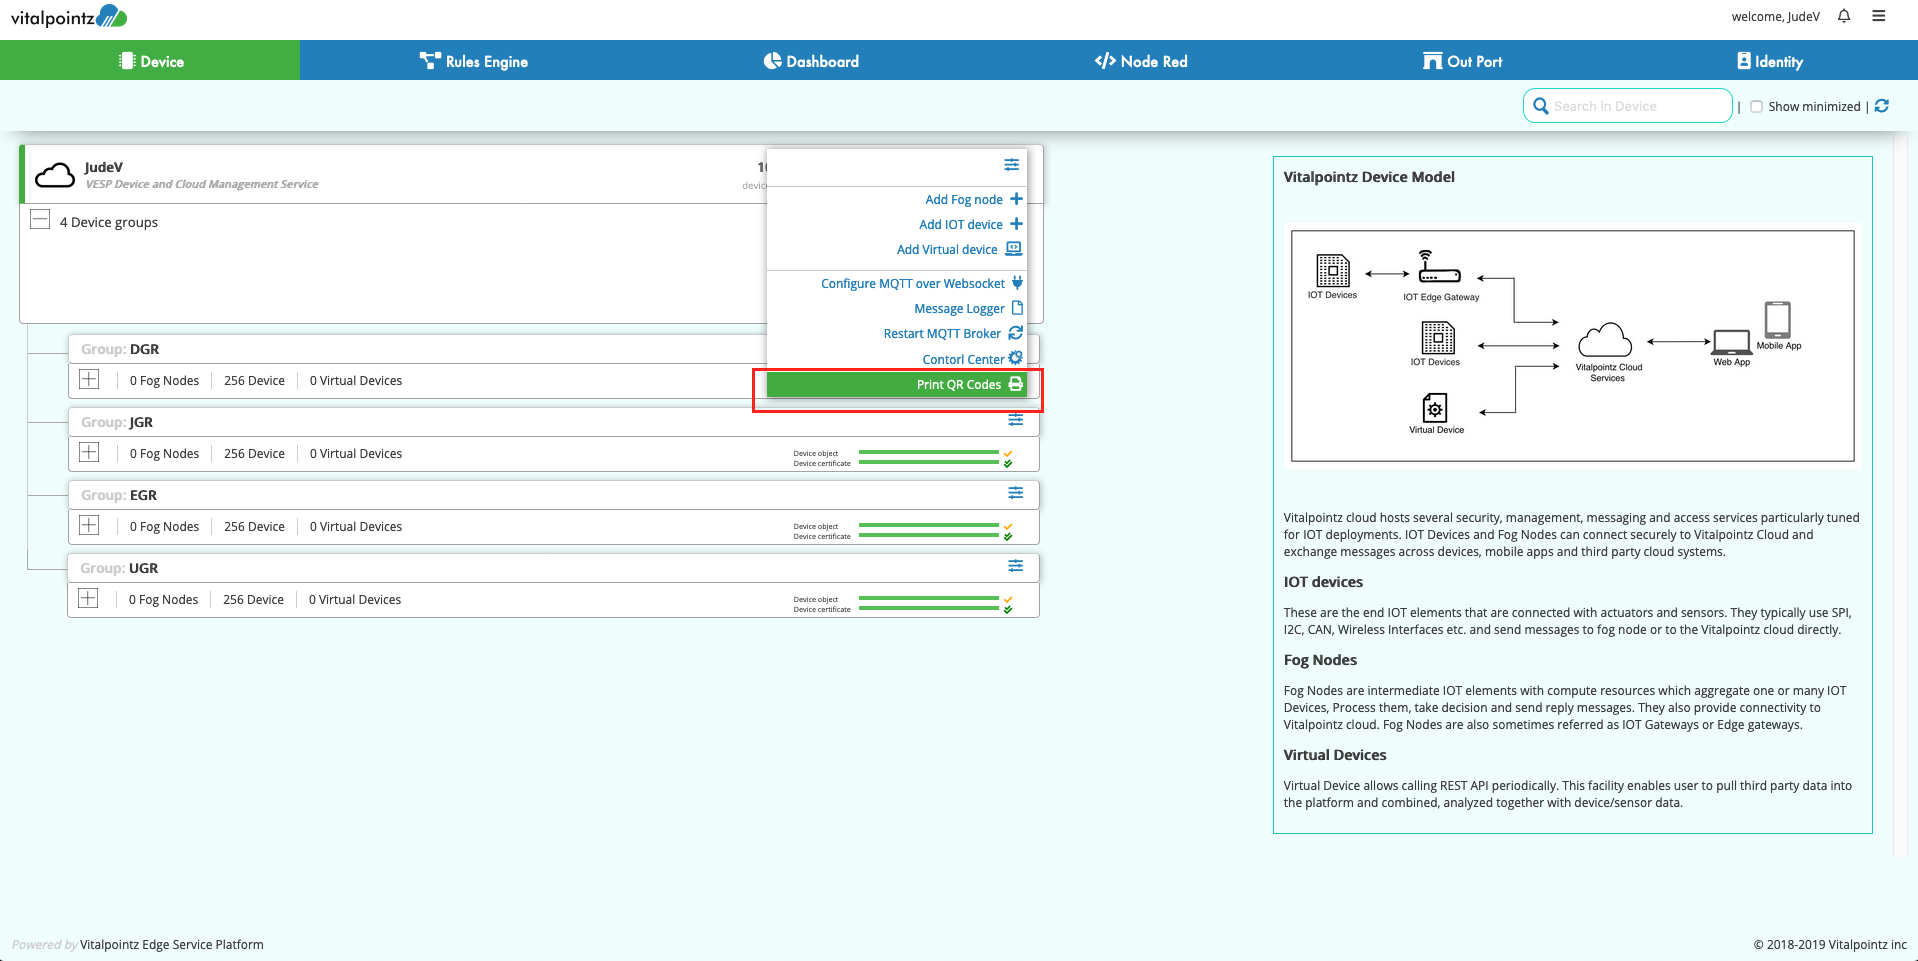Toggle the Show minimized checkbox
This screenshot has width=1918, height=961.
click(1756, 106)
